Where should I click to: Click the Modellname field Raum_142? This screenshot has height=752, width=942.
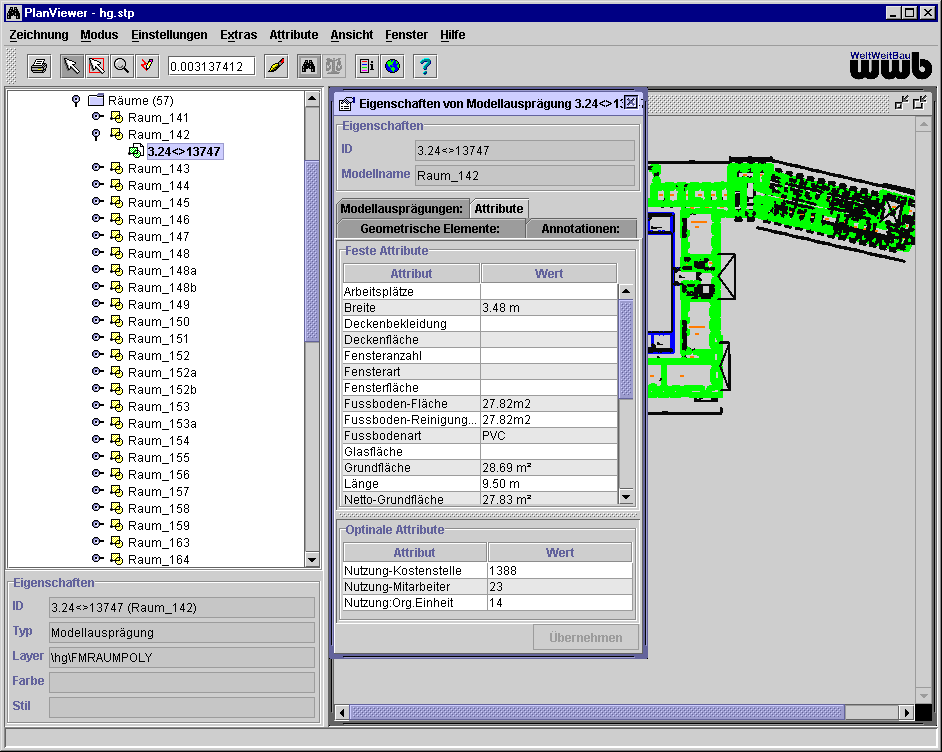(x=524, y=175)
